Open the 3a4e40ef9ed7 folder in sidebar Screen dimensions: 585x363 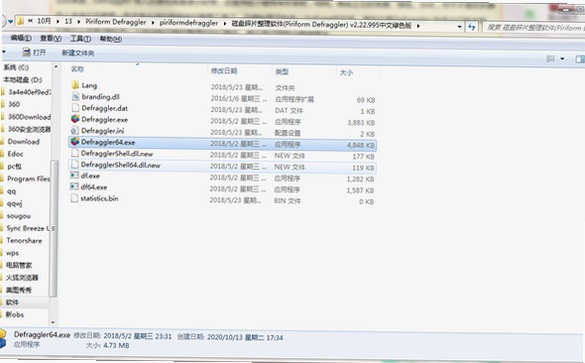click(x=29, y=92)
